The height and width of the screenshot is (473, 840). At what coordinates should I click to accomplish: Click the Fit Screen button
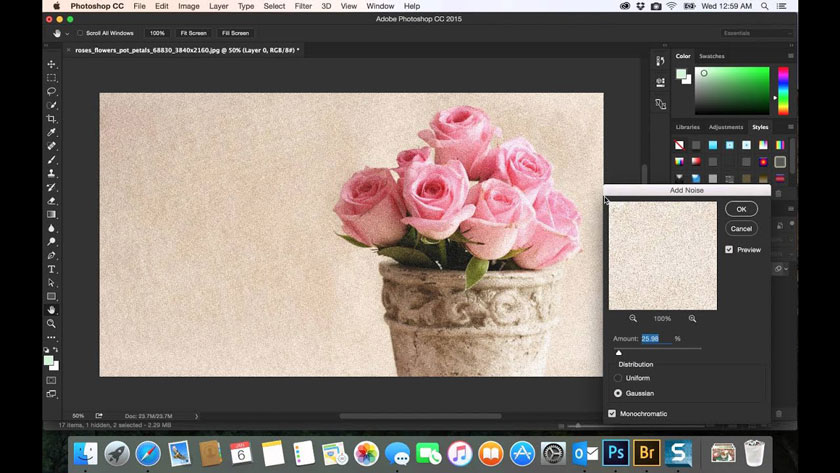pyautogui.click(x=193, y=33)
